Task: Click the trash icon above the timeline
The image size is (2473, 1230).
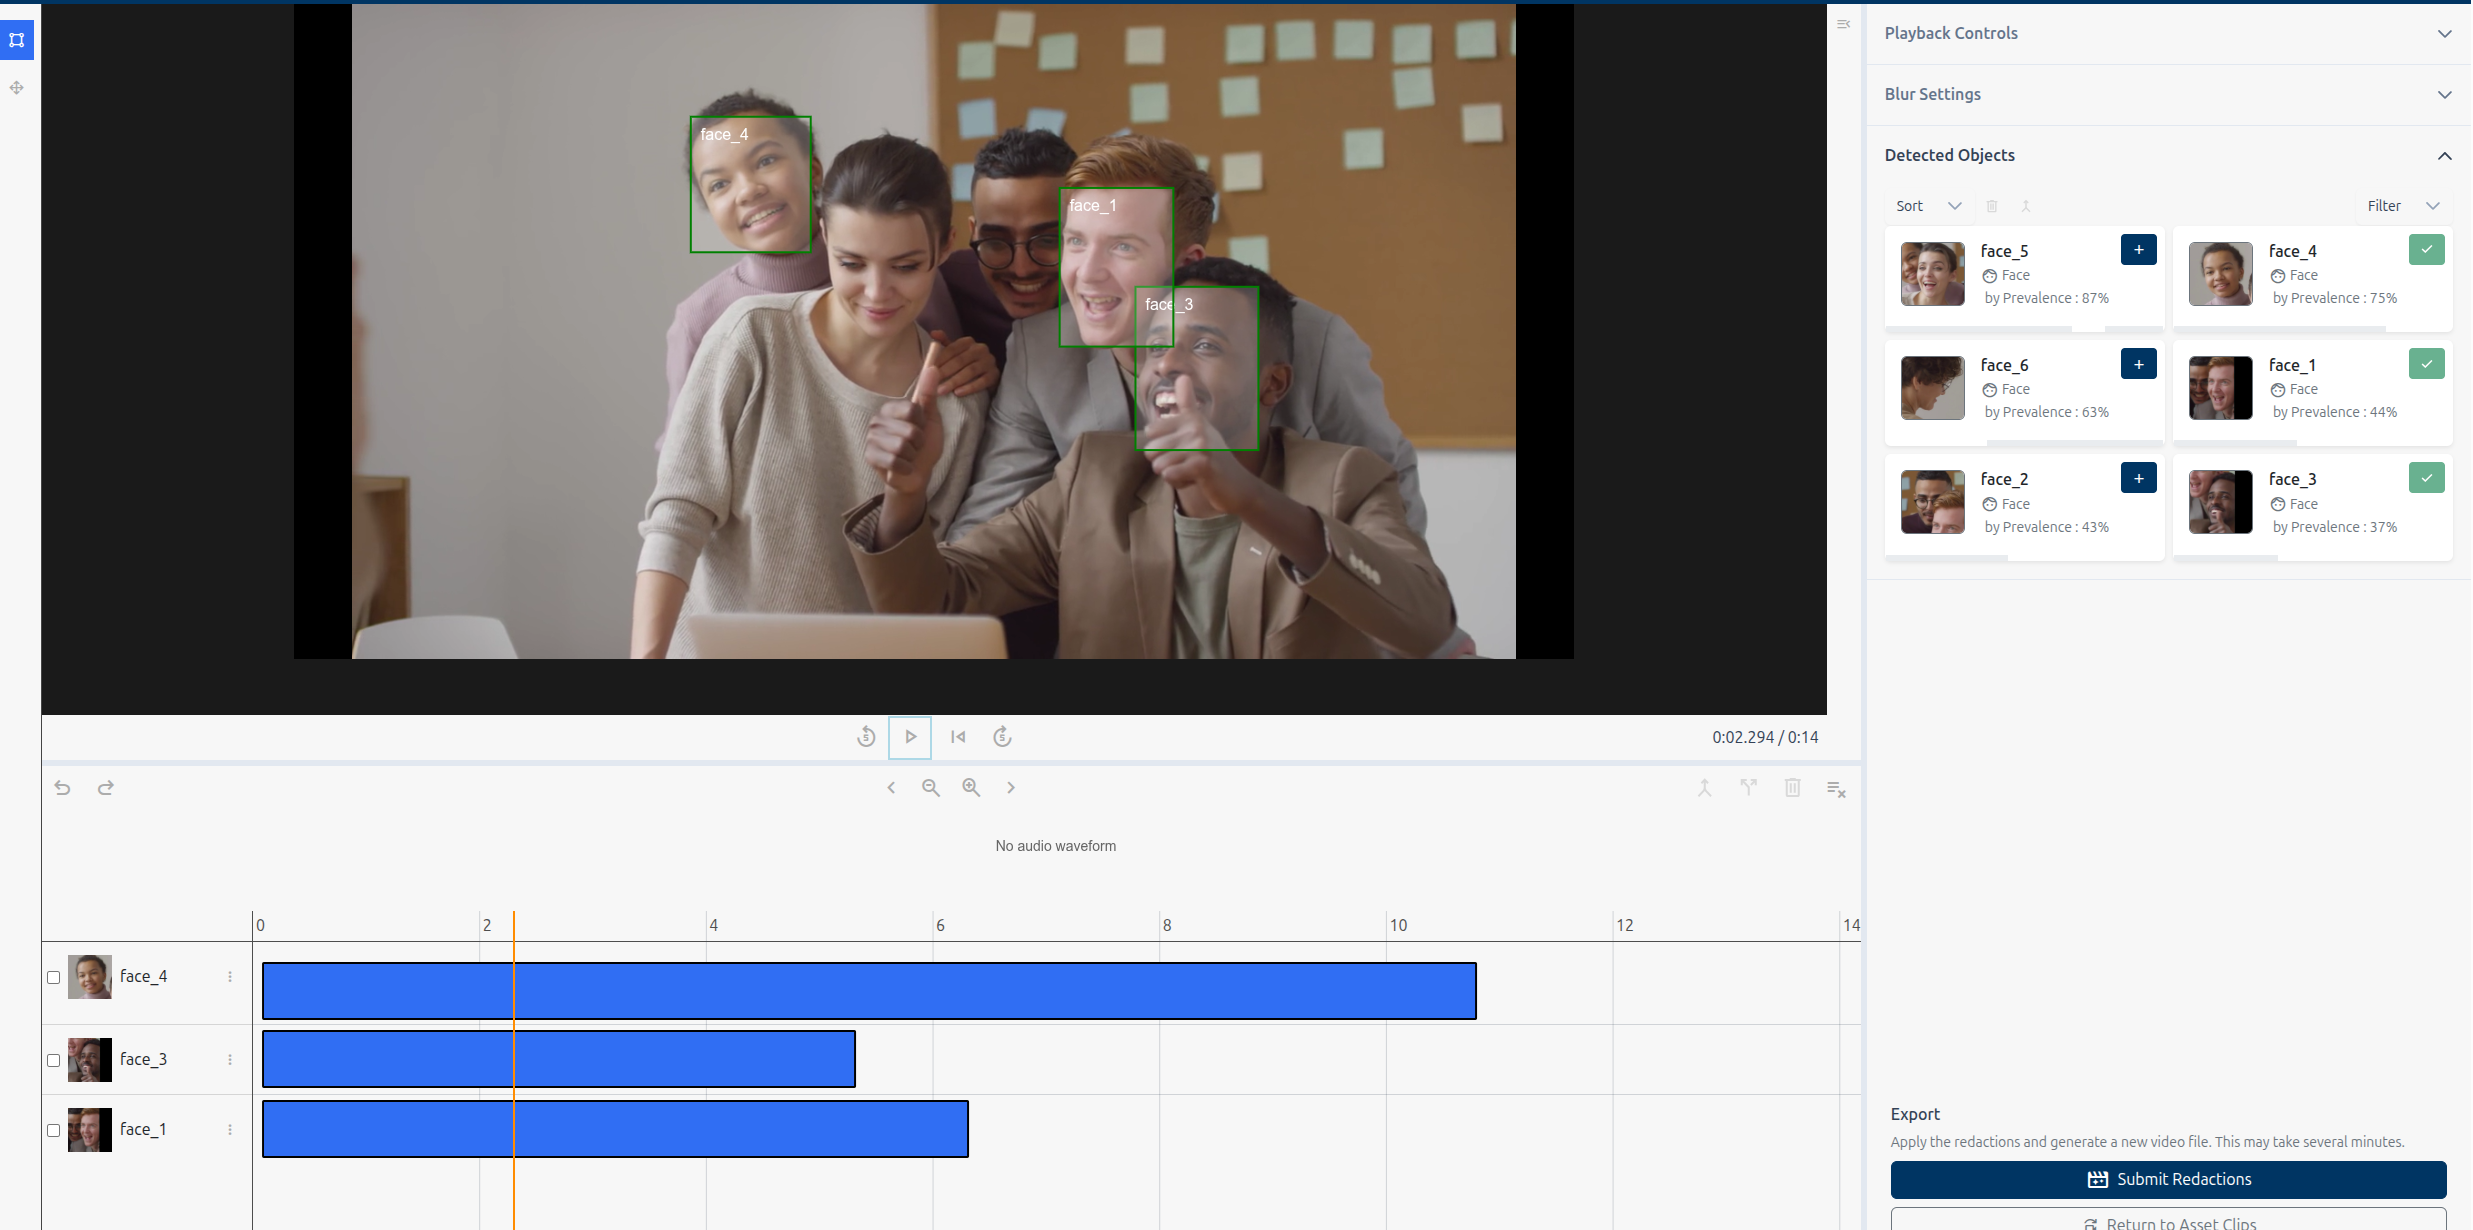Action: coord(1791,788)
